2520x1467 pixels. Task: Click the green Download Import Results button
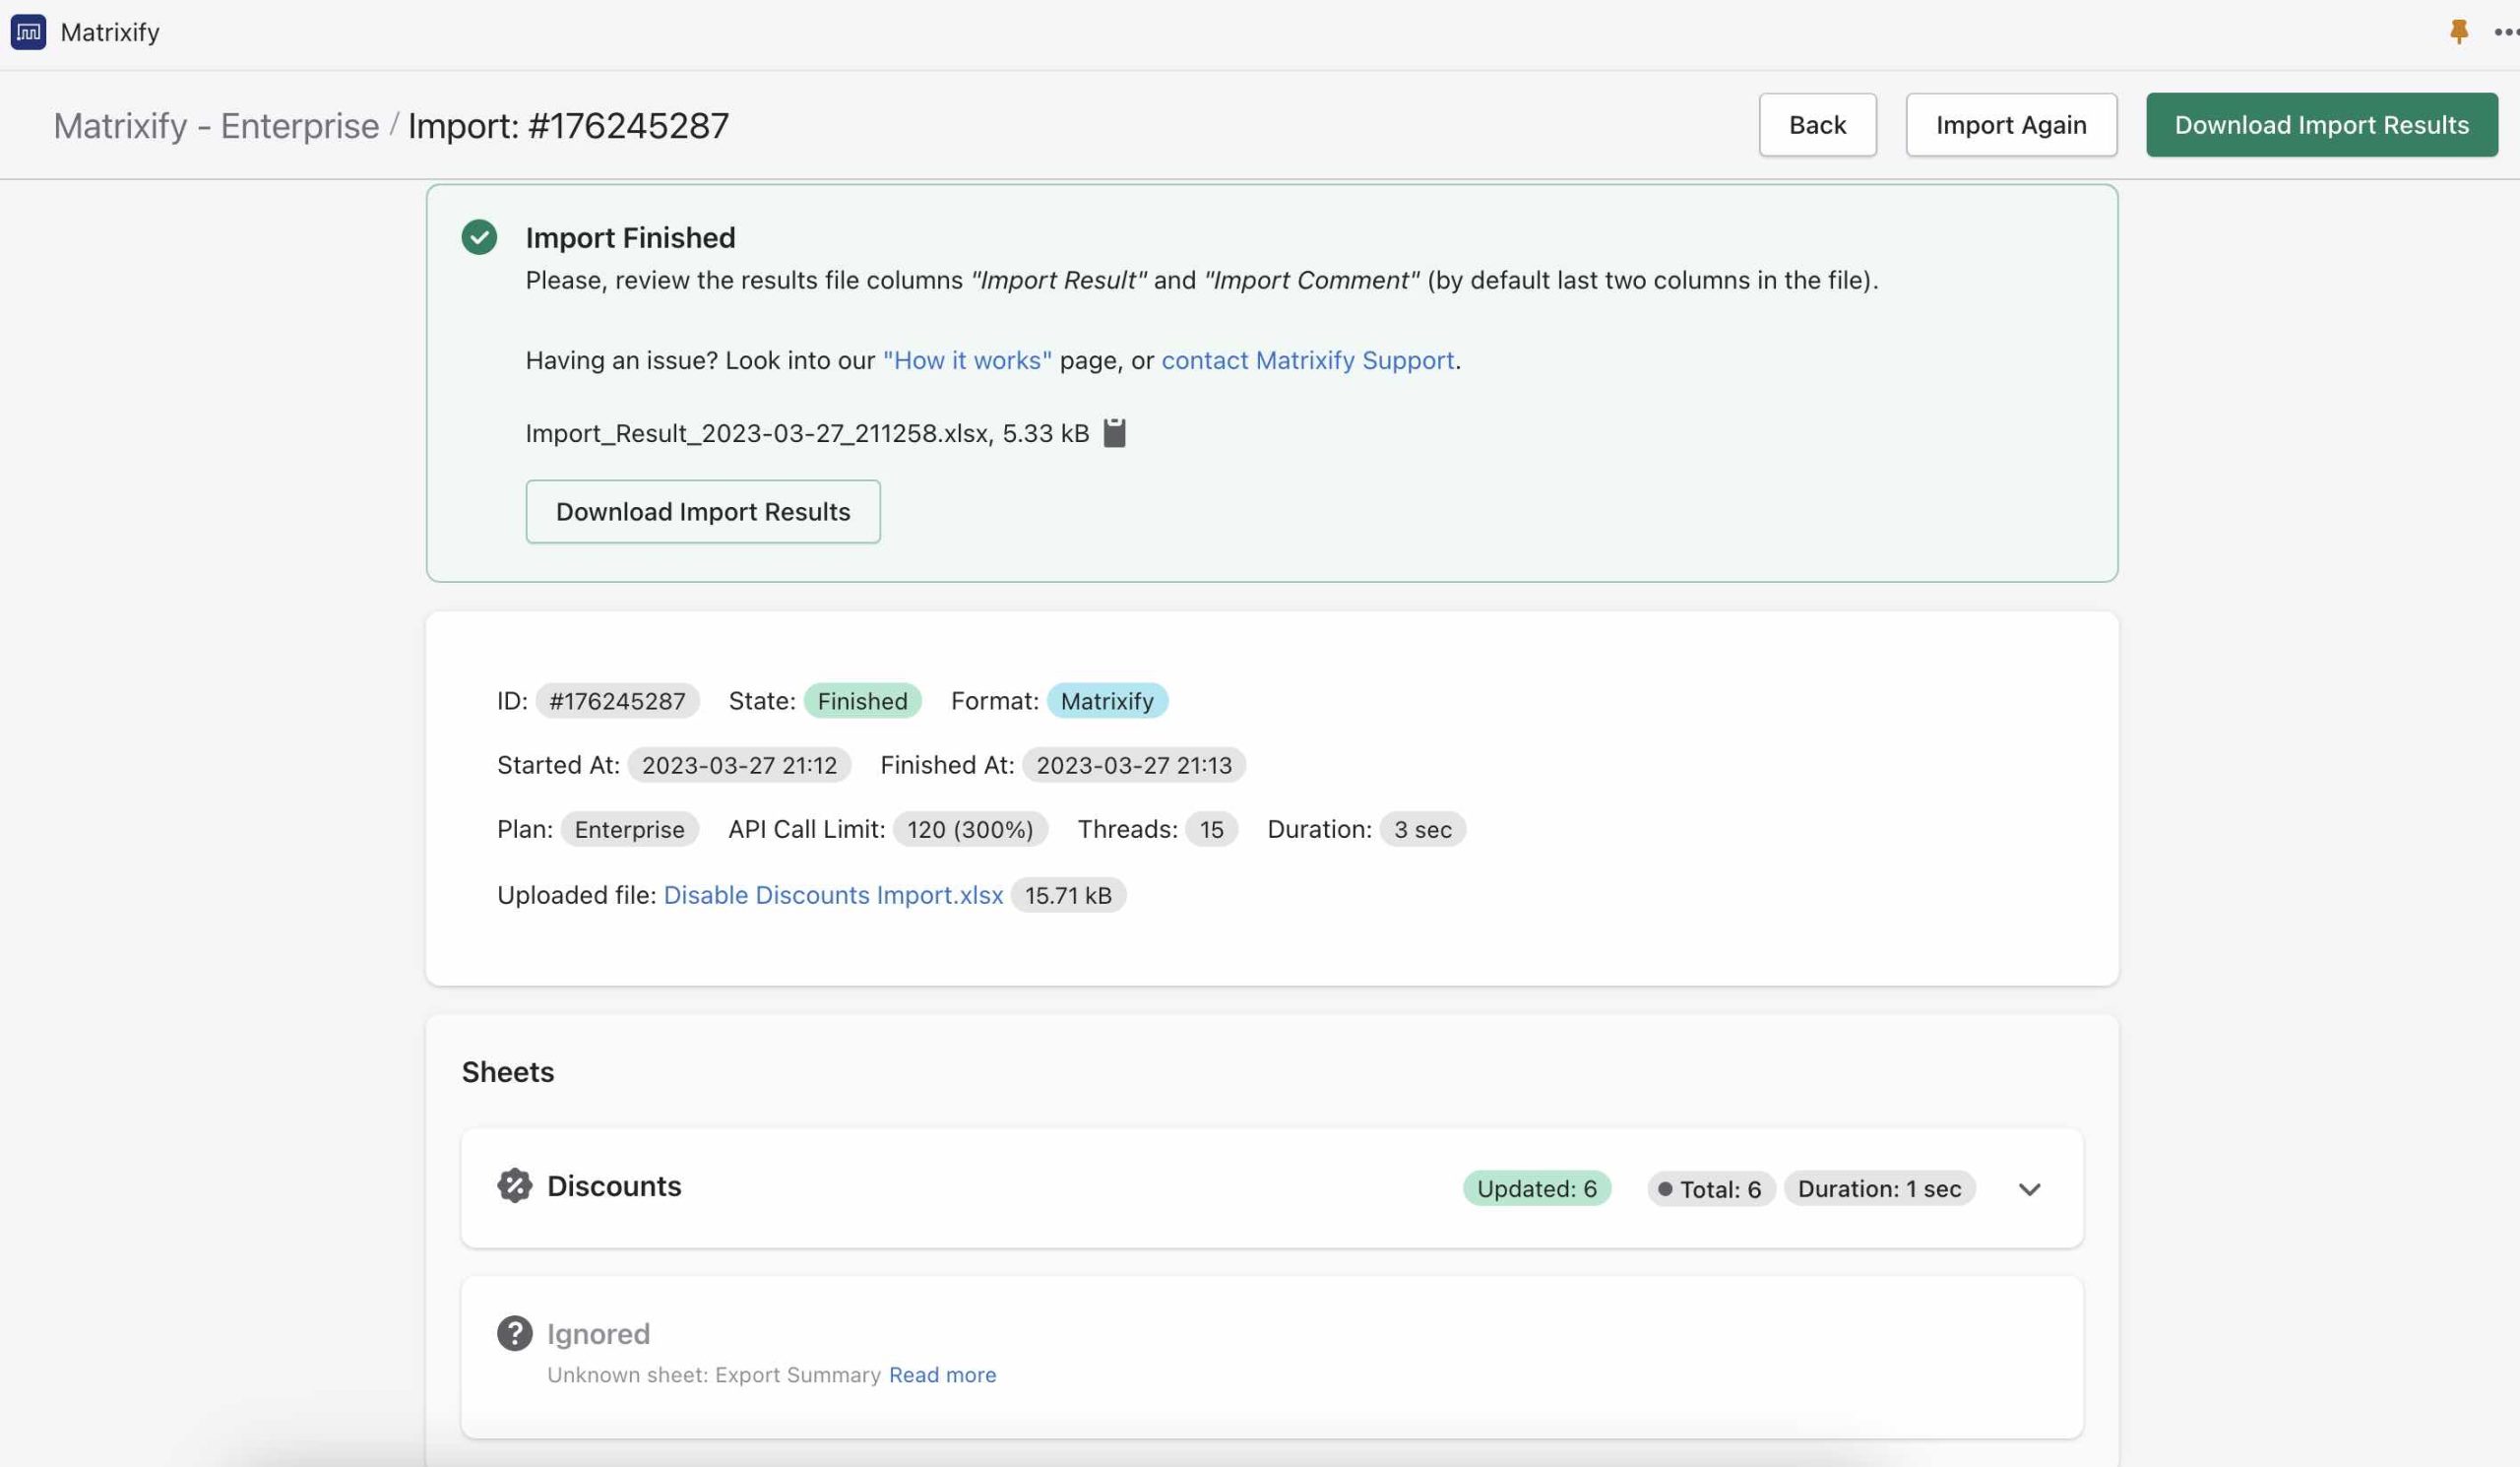coord(2321,125)
